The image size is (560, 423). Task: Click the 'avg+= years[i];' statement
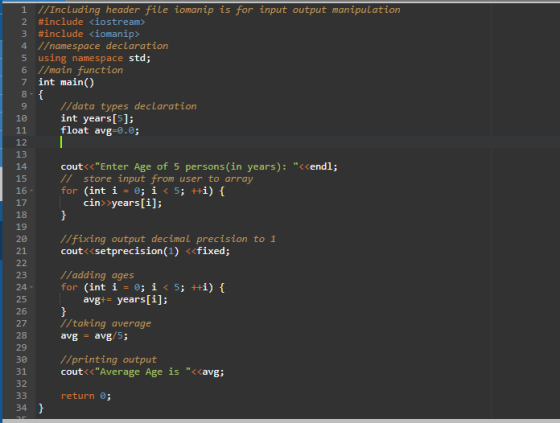pyautogui.click(x=125, y=299)
